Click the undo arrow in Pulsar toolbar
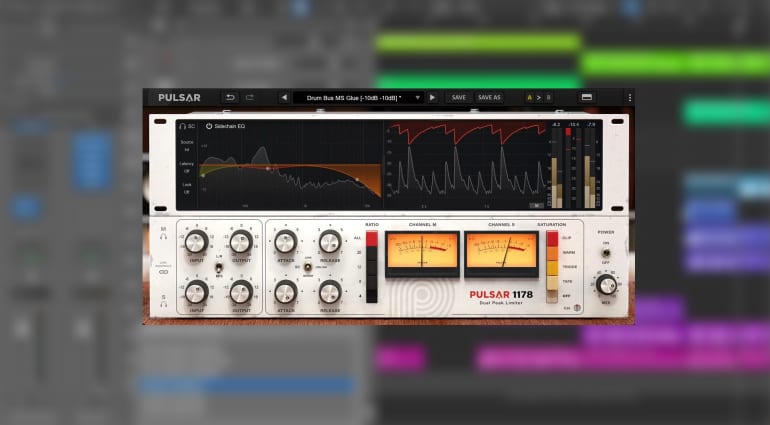The height and width of the screenshot is (425, 770). click(230, 97)
